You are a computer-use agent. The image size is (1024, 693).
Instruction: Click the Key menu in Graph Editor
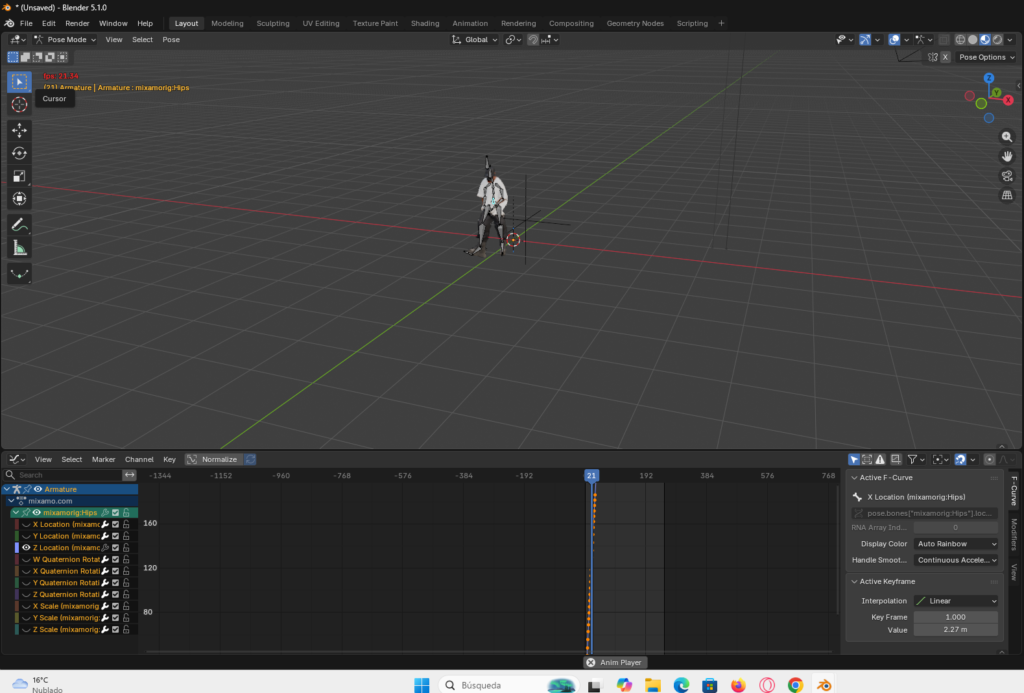(169, 459)
